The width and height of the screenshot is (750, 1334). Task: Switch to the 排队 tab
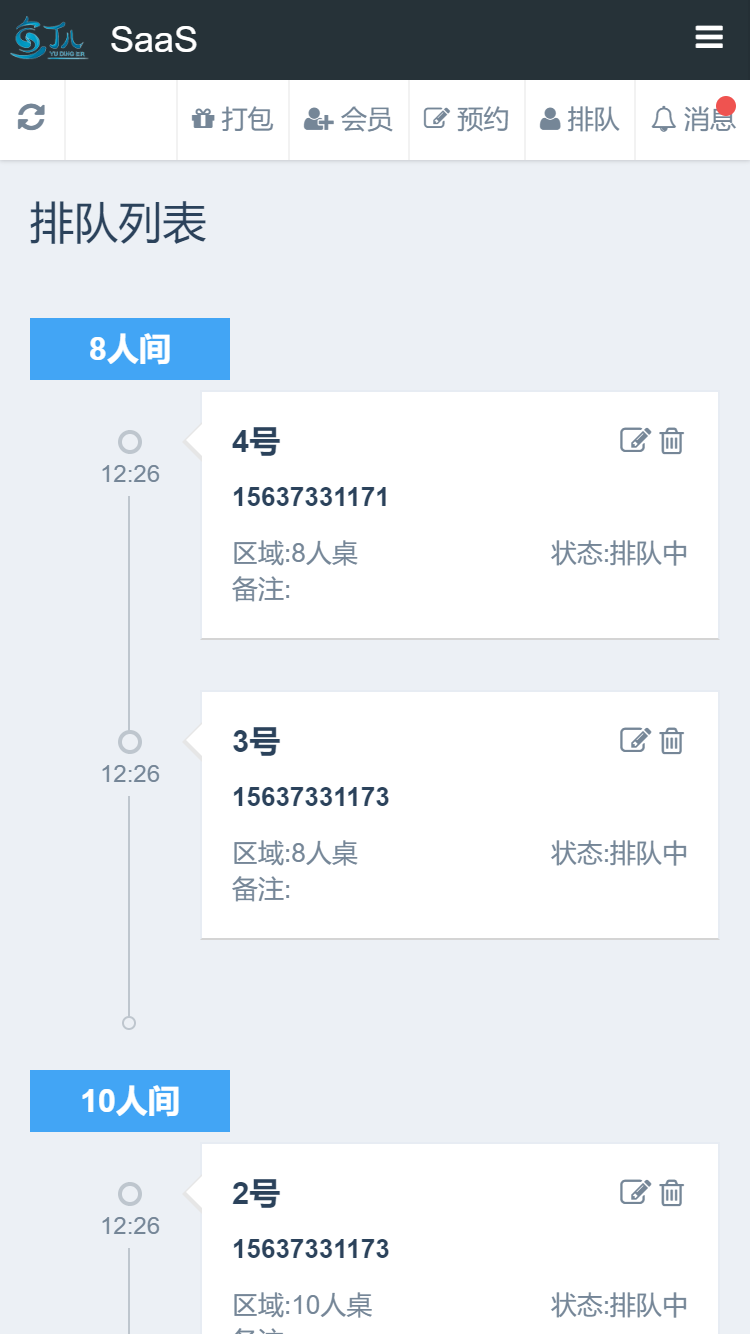point(580,120)
